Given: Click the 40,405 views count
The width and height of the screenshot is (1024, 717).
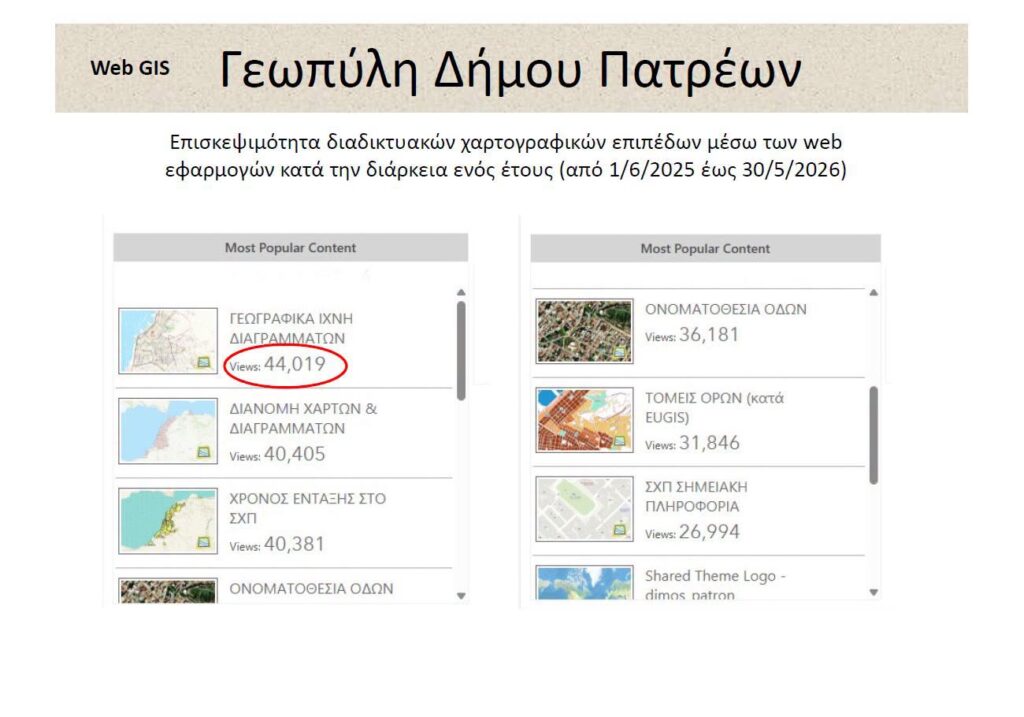Looking at the screenshot, I should tap(295, 454).
